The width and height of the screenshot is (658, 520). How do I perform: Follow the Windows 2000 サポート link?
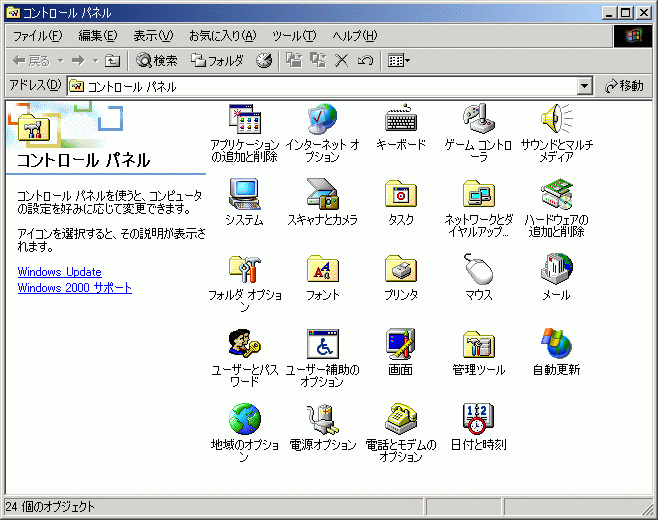pyautogui.click(x=75, y=288)
